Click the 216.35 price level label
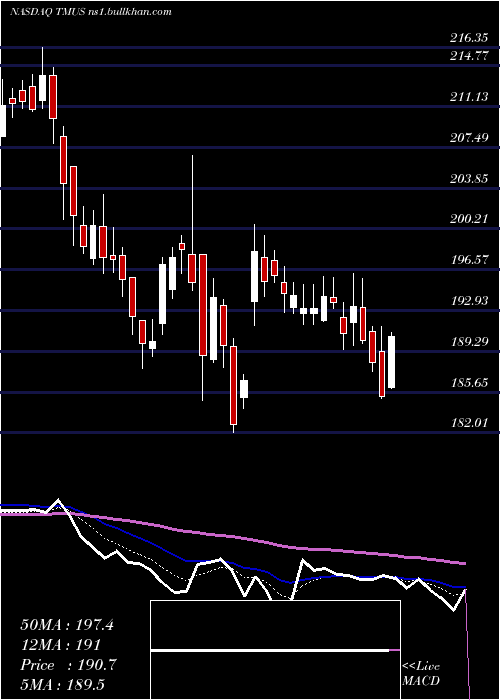Image resolution: width=500 pixels, height=700 pixels. (468, 38)
